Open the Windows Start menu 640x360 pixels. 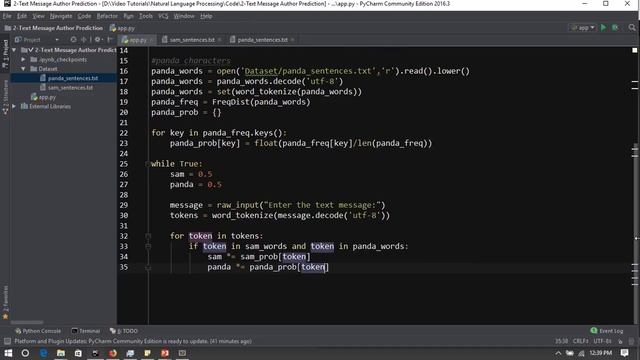click(8, 353)
